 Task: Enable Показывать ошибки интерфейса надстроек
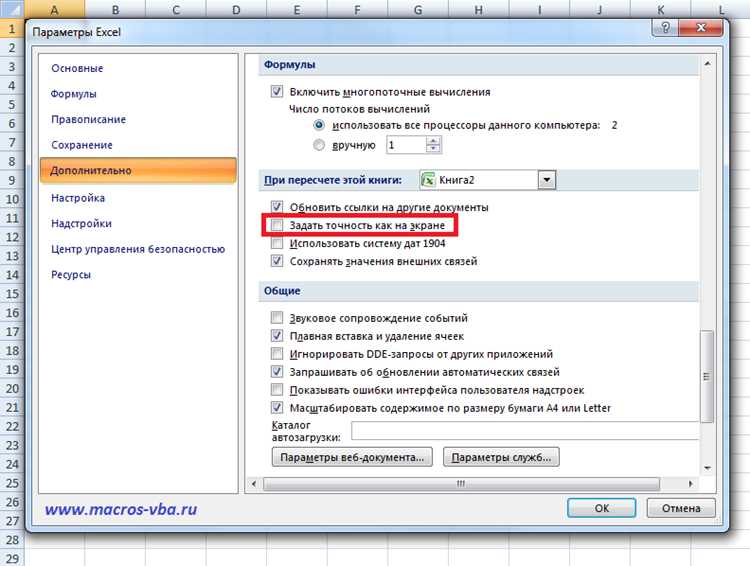pos(276,389)
